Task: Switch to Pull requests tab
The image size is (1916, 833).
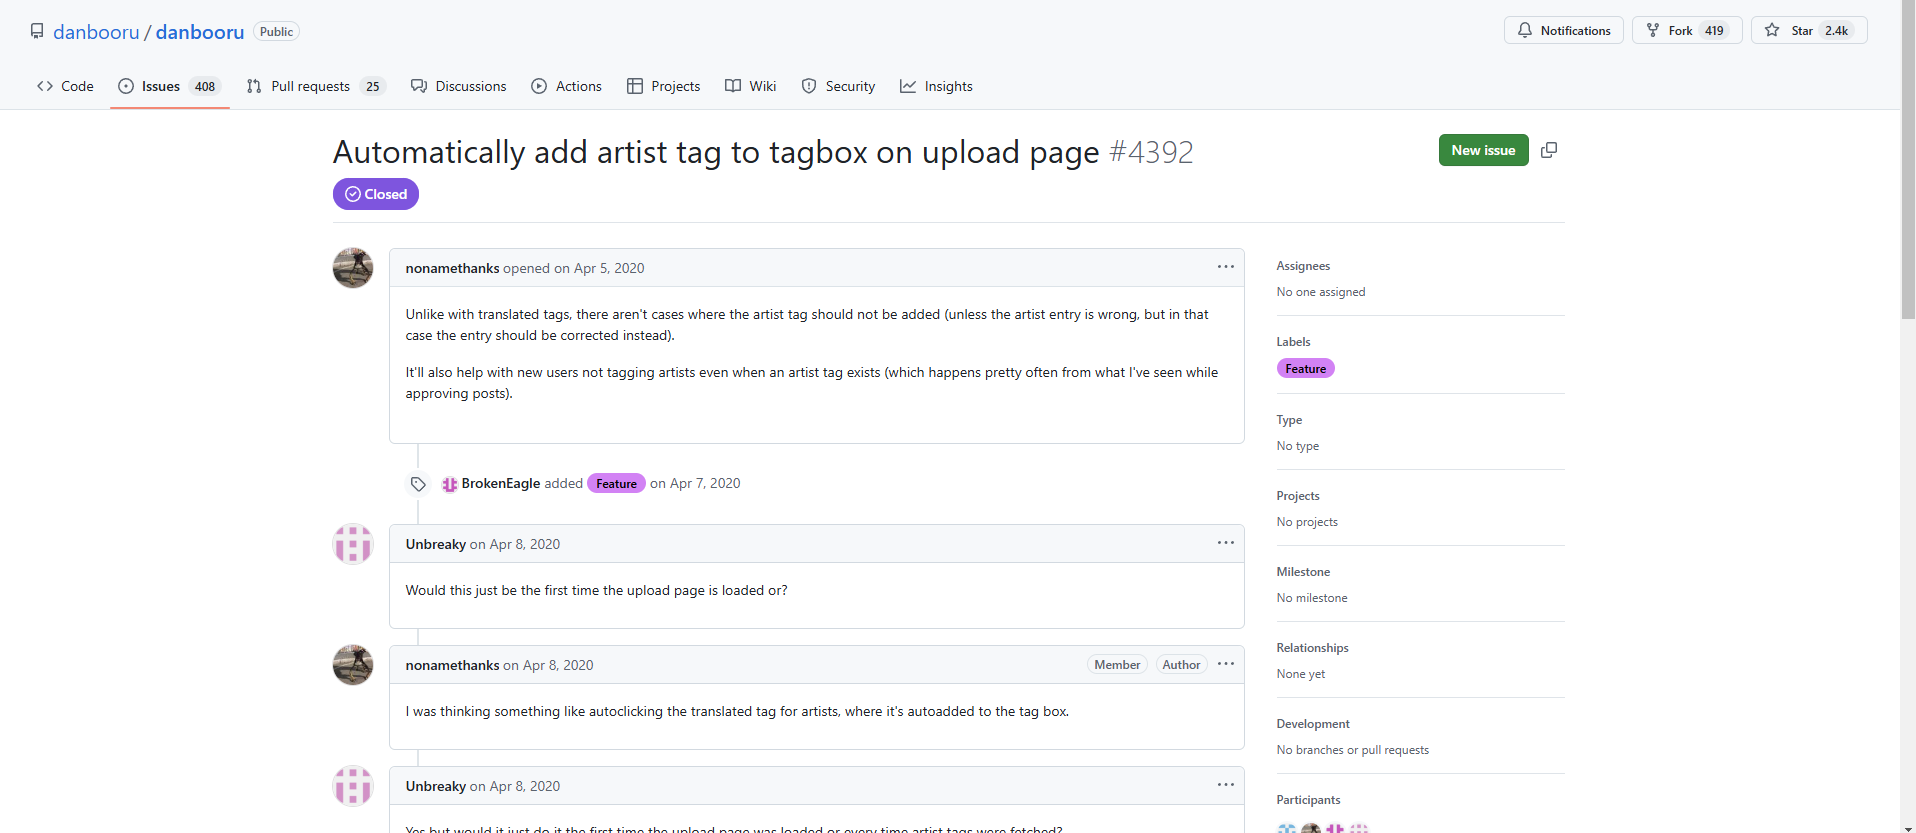Action: (316, 86)
